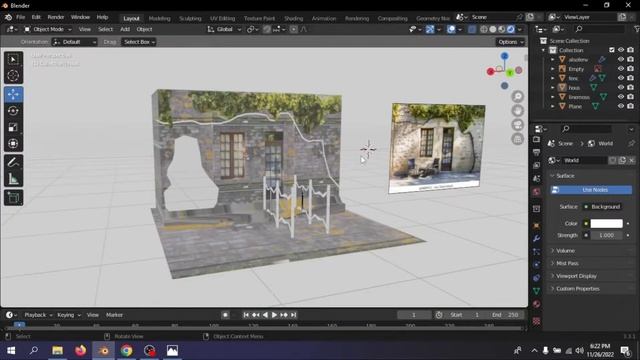
Task: Open the Global orientation dropdown
Action: (224, 29)
